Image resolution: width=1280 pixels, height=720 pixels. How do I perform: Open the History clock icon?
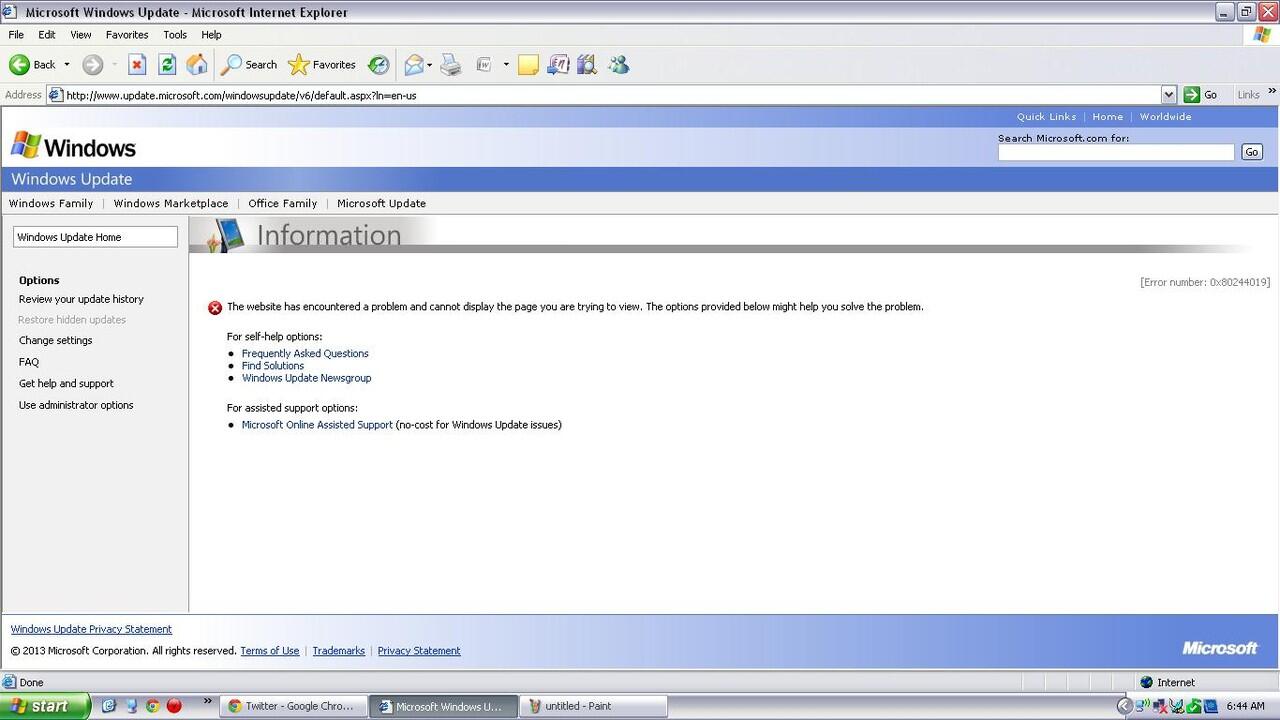(378, 65)
